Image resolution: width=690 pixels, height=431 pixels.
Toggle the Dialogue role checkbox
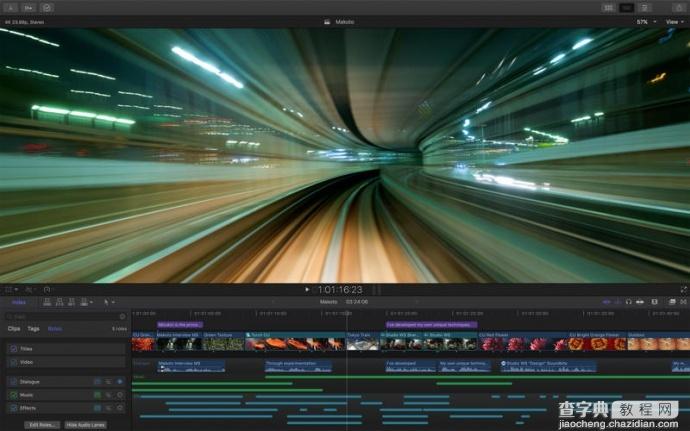coord(13,381)
